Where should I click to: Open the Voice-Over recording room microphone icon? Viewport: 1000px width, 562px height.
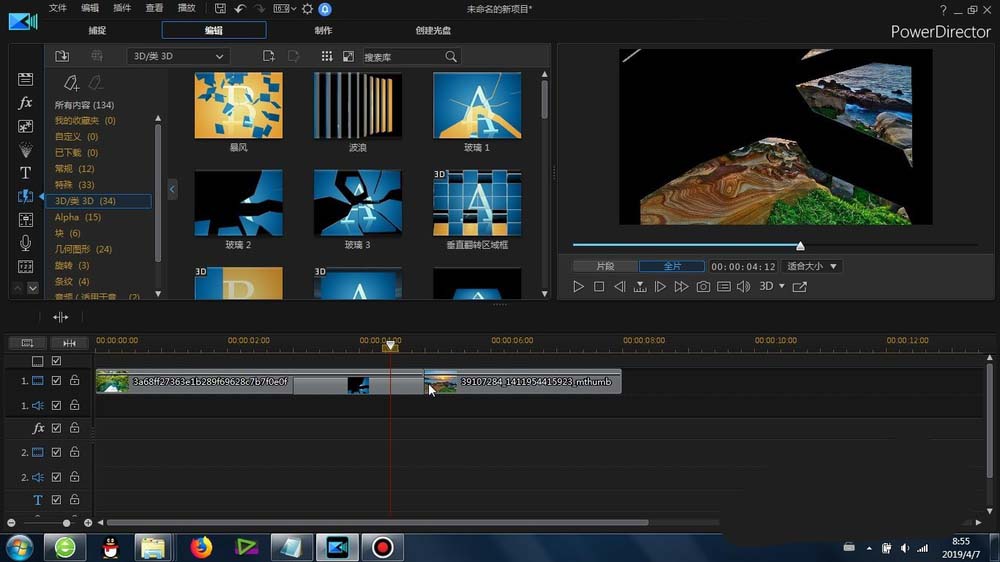26,243
